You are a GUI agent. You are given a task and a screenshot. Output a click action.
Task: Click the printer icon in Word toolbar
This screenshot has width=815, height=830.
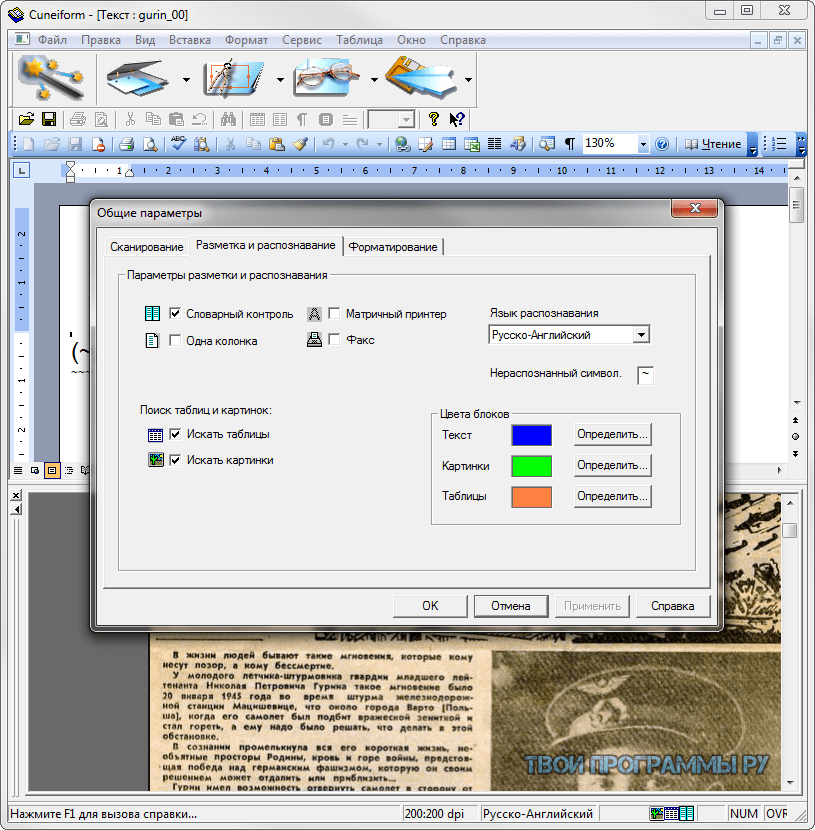(x=126, y=144)
